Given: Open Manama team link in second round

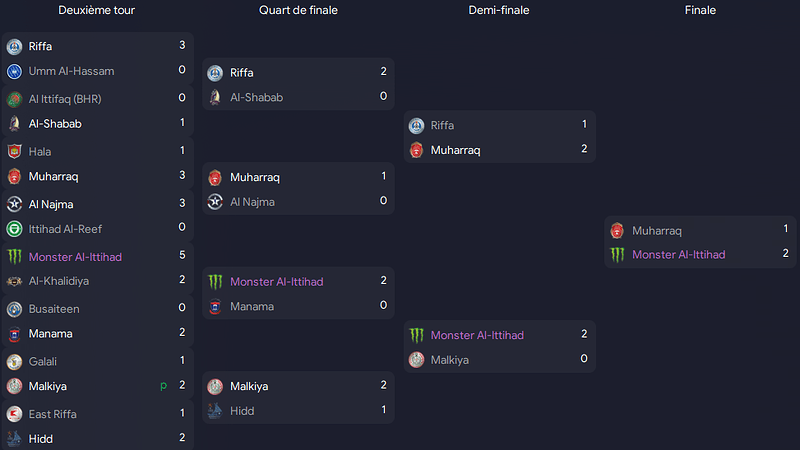Looking at the screenshot, I should 51,334.
